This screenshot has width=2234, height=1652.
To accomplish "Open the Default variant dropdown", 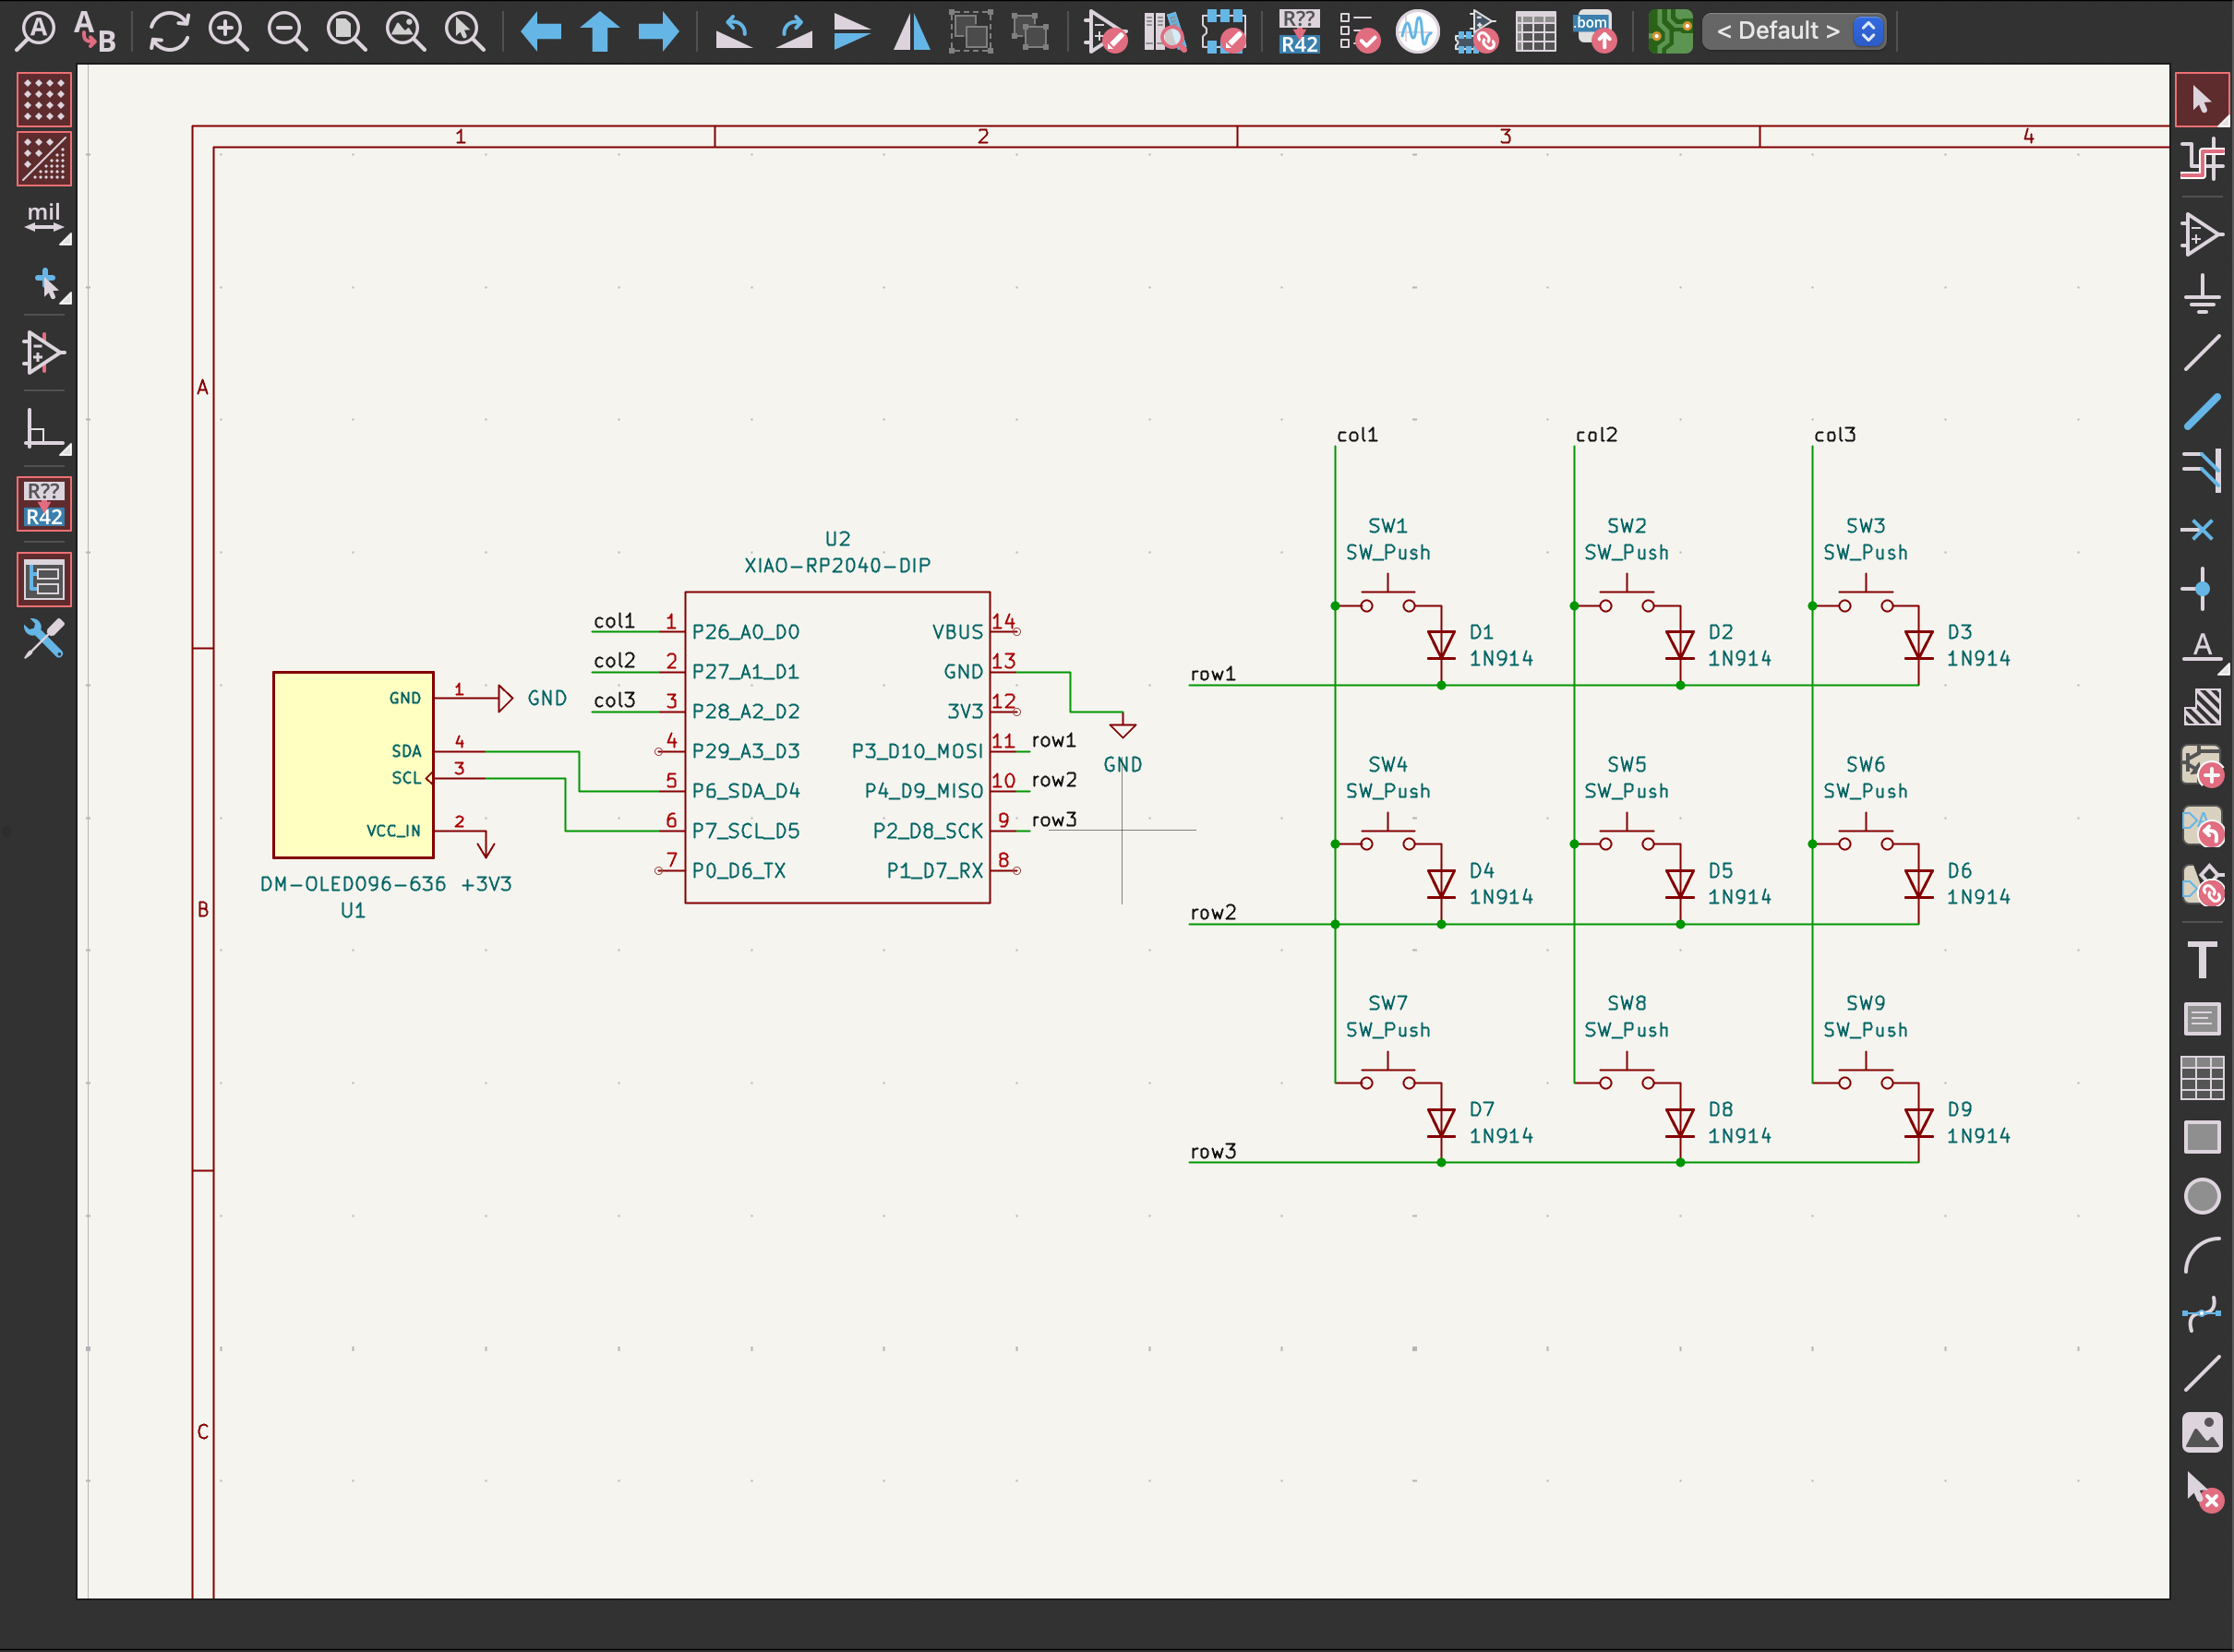I will [x=1795, y=31].
